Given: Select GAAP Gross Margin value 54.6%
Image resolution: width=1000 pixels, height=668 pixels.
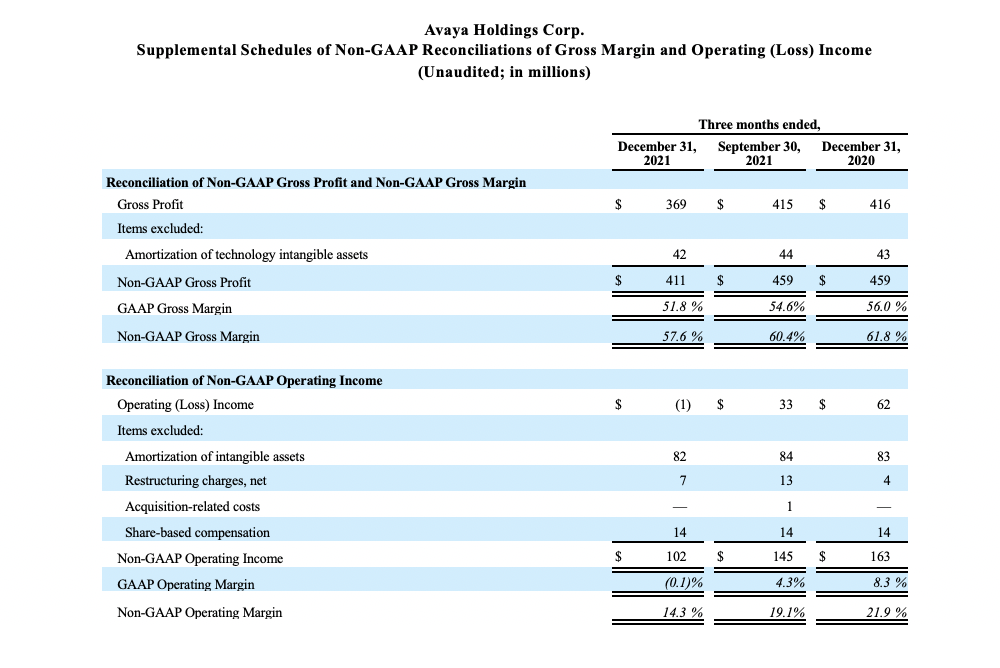Looking at the screenshot, I should click(786, 306).
